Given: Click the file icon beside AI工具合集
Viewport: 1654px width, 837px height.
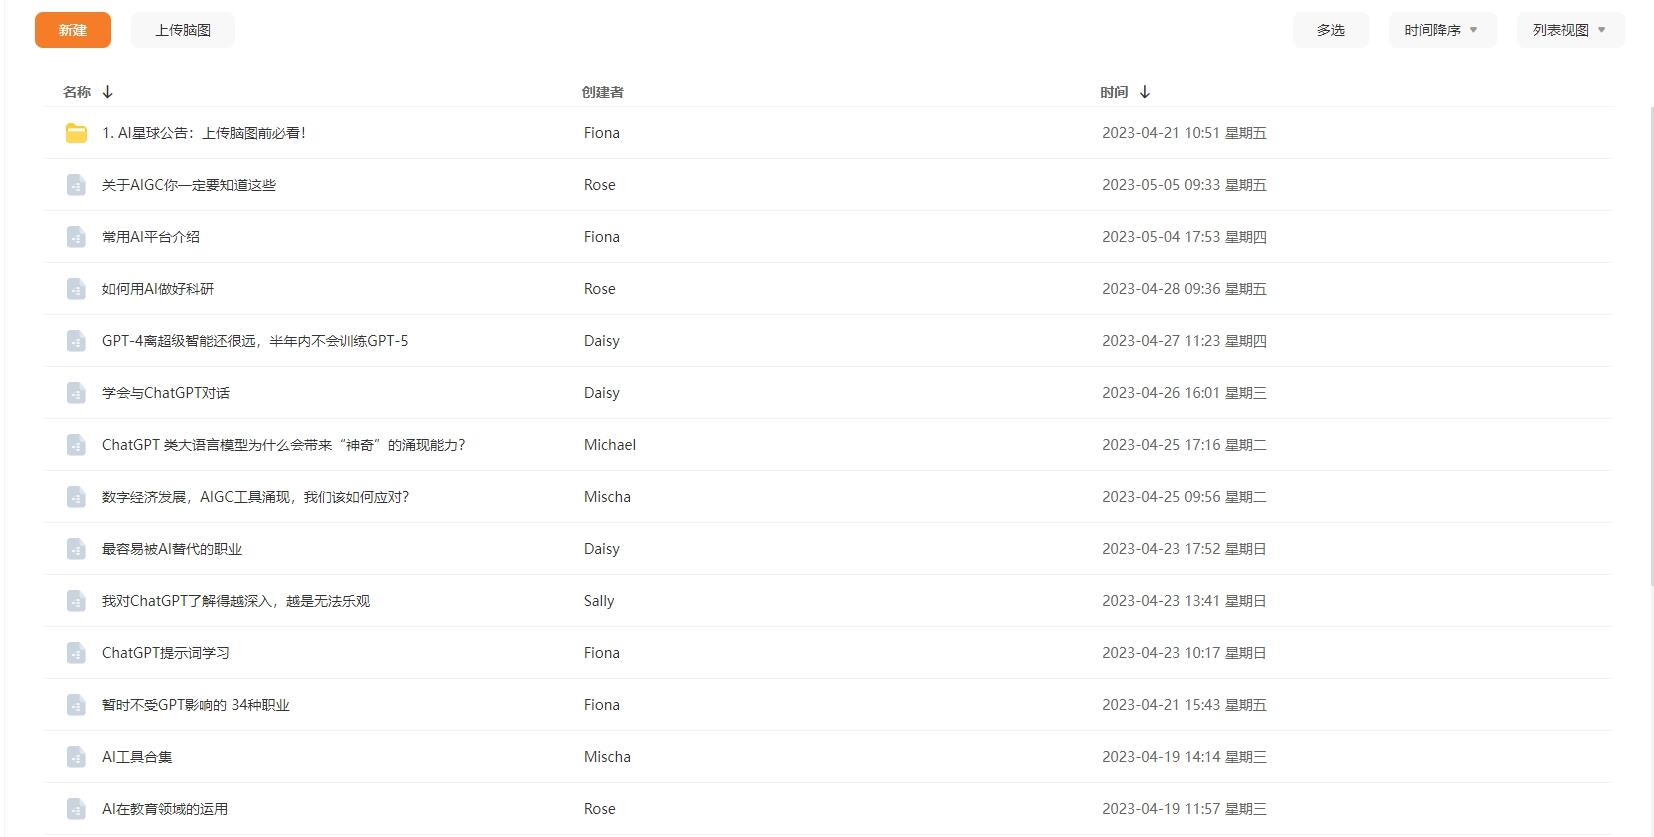Looking at the screenshot, I should pos(76,757).
